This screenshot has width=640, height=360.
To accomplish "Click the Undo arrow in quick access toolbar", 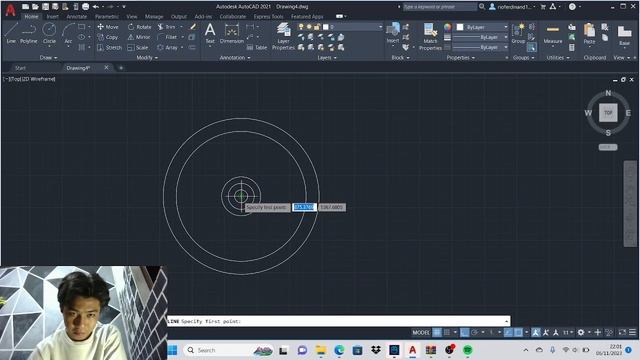I will tap(96, 7).
